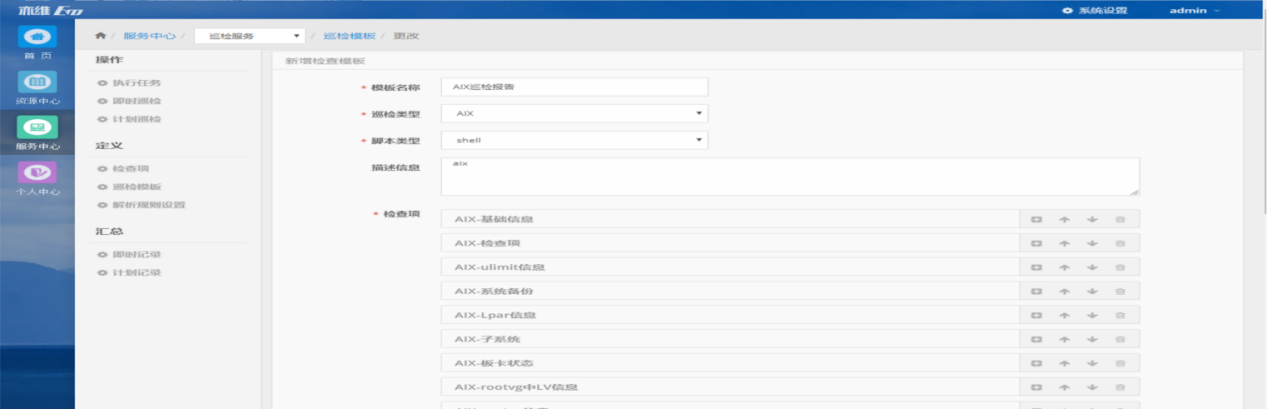Open the admin user menu

pyautogui.click(x=1194, y=10)
